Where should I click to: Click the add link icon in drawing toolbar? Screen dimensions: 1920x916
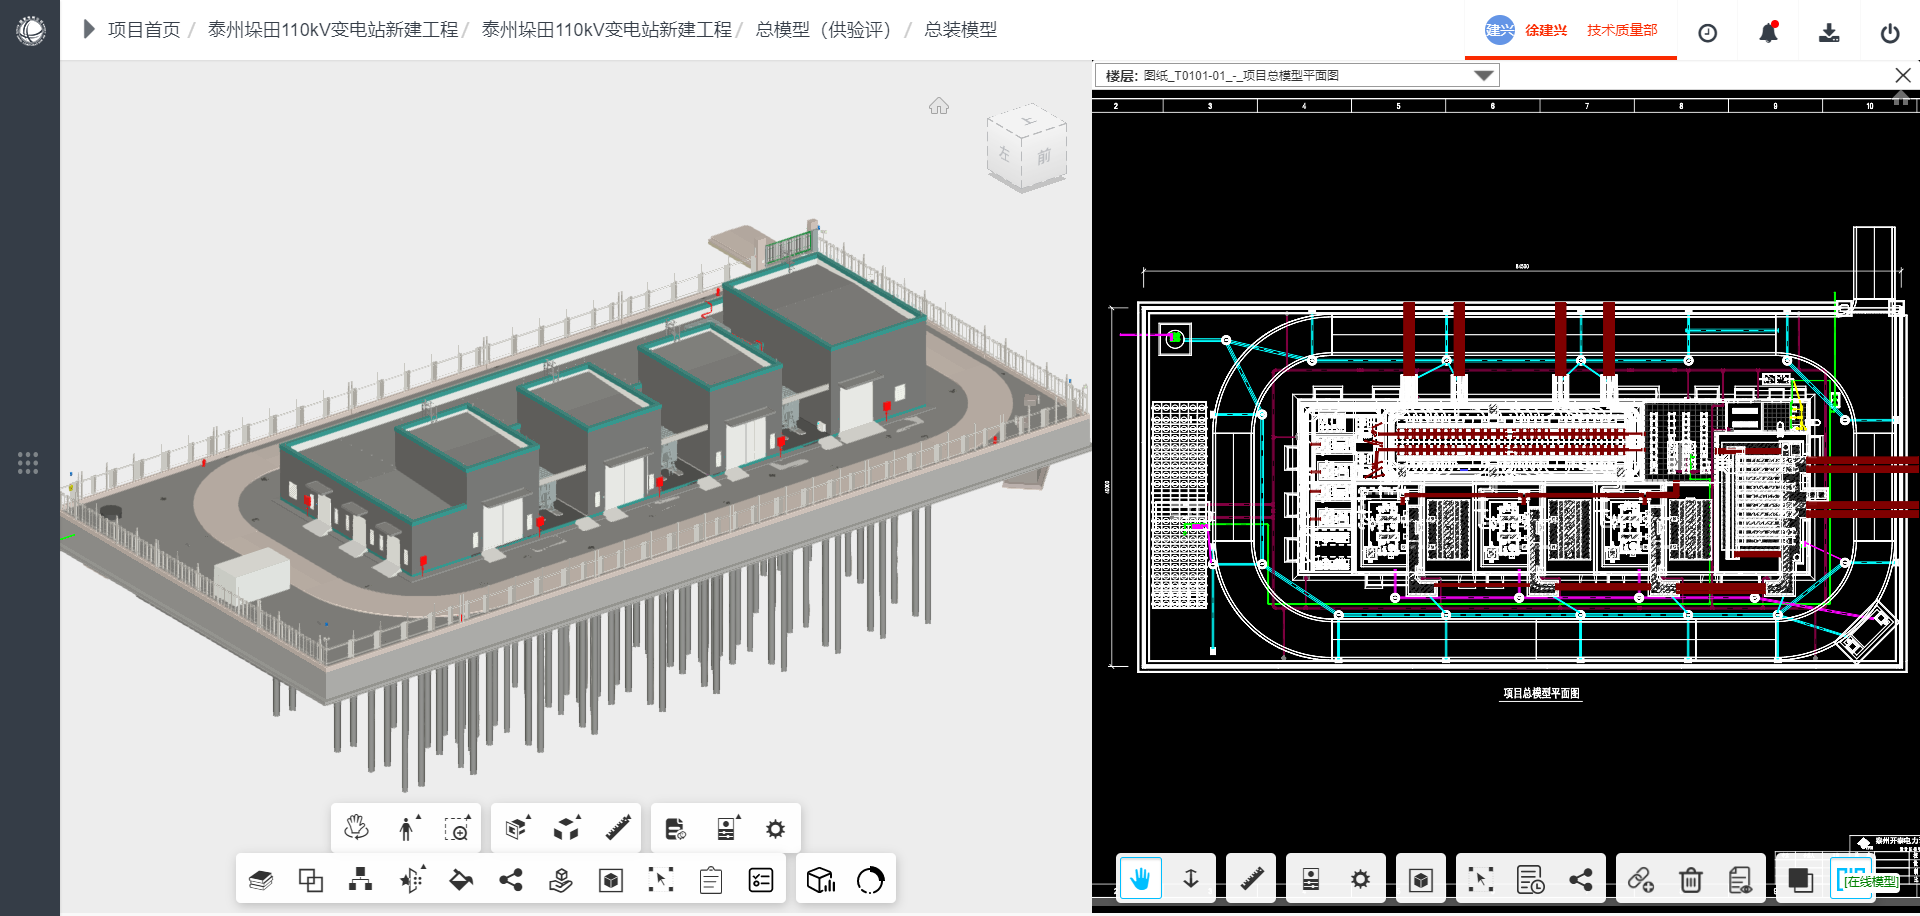1640,880
